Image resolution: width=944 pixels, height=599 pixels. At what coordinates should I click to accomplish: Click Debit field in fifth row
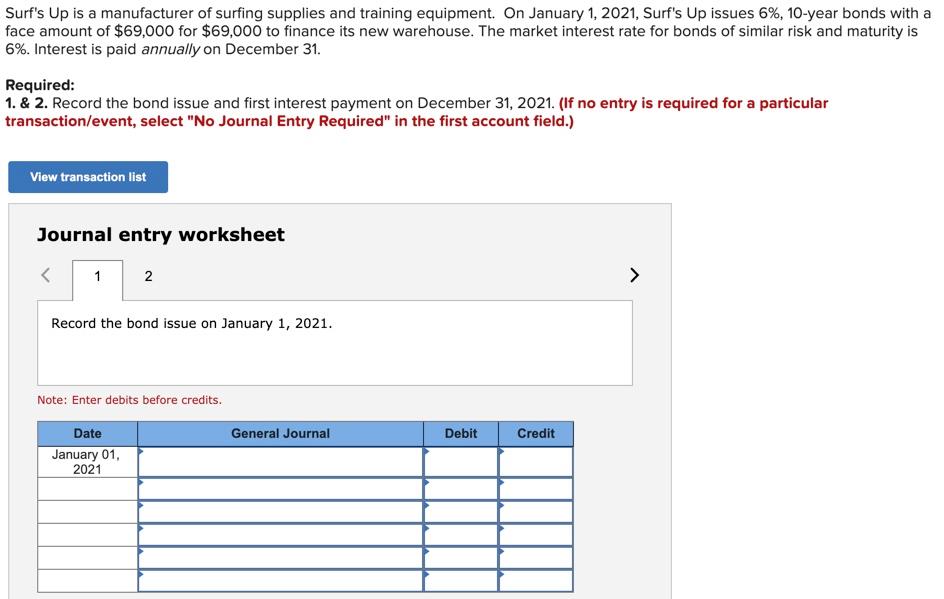461,558
